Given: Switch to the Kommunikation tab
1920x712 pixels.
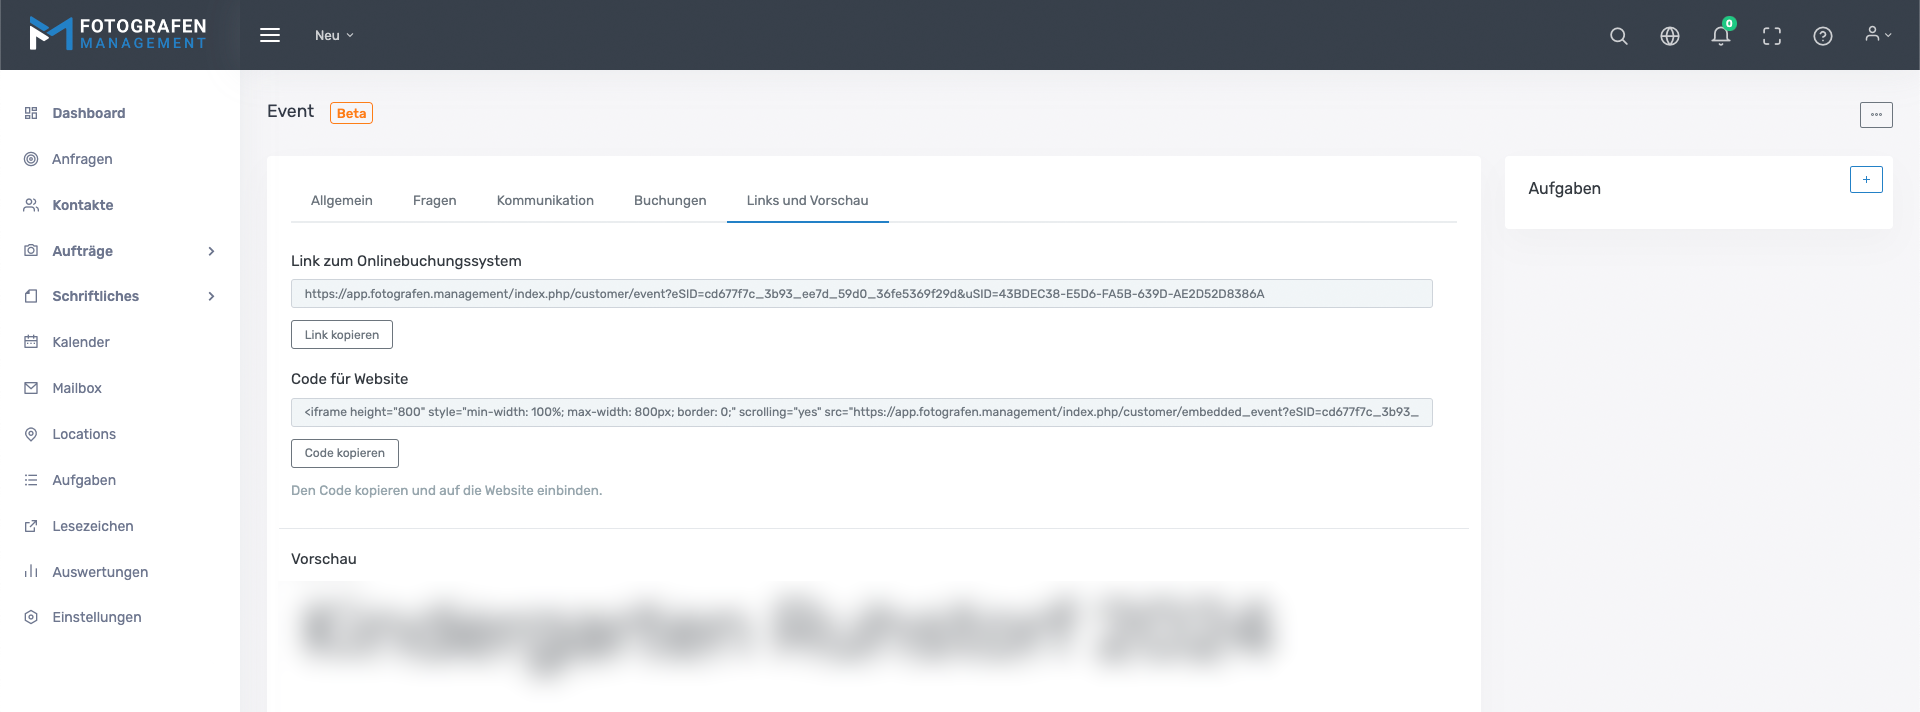Looking at the screenshot, I should click(x=545, y=200).
